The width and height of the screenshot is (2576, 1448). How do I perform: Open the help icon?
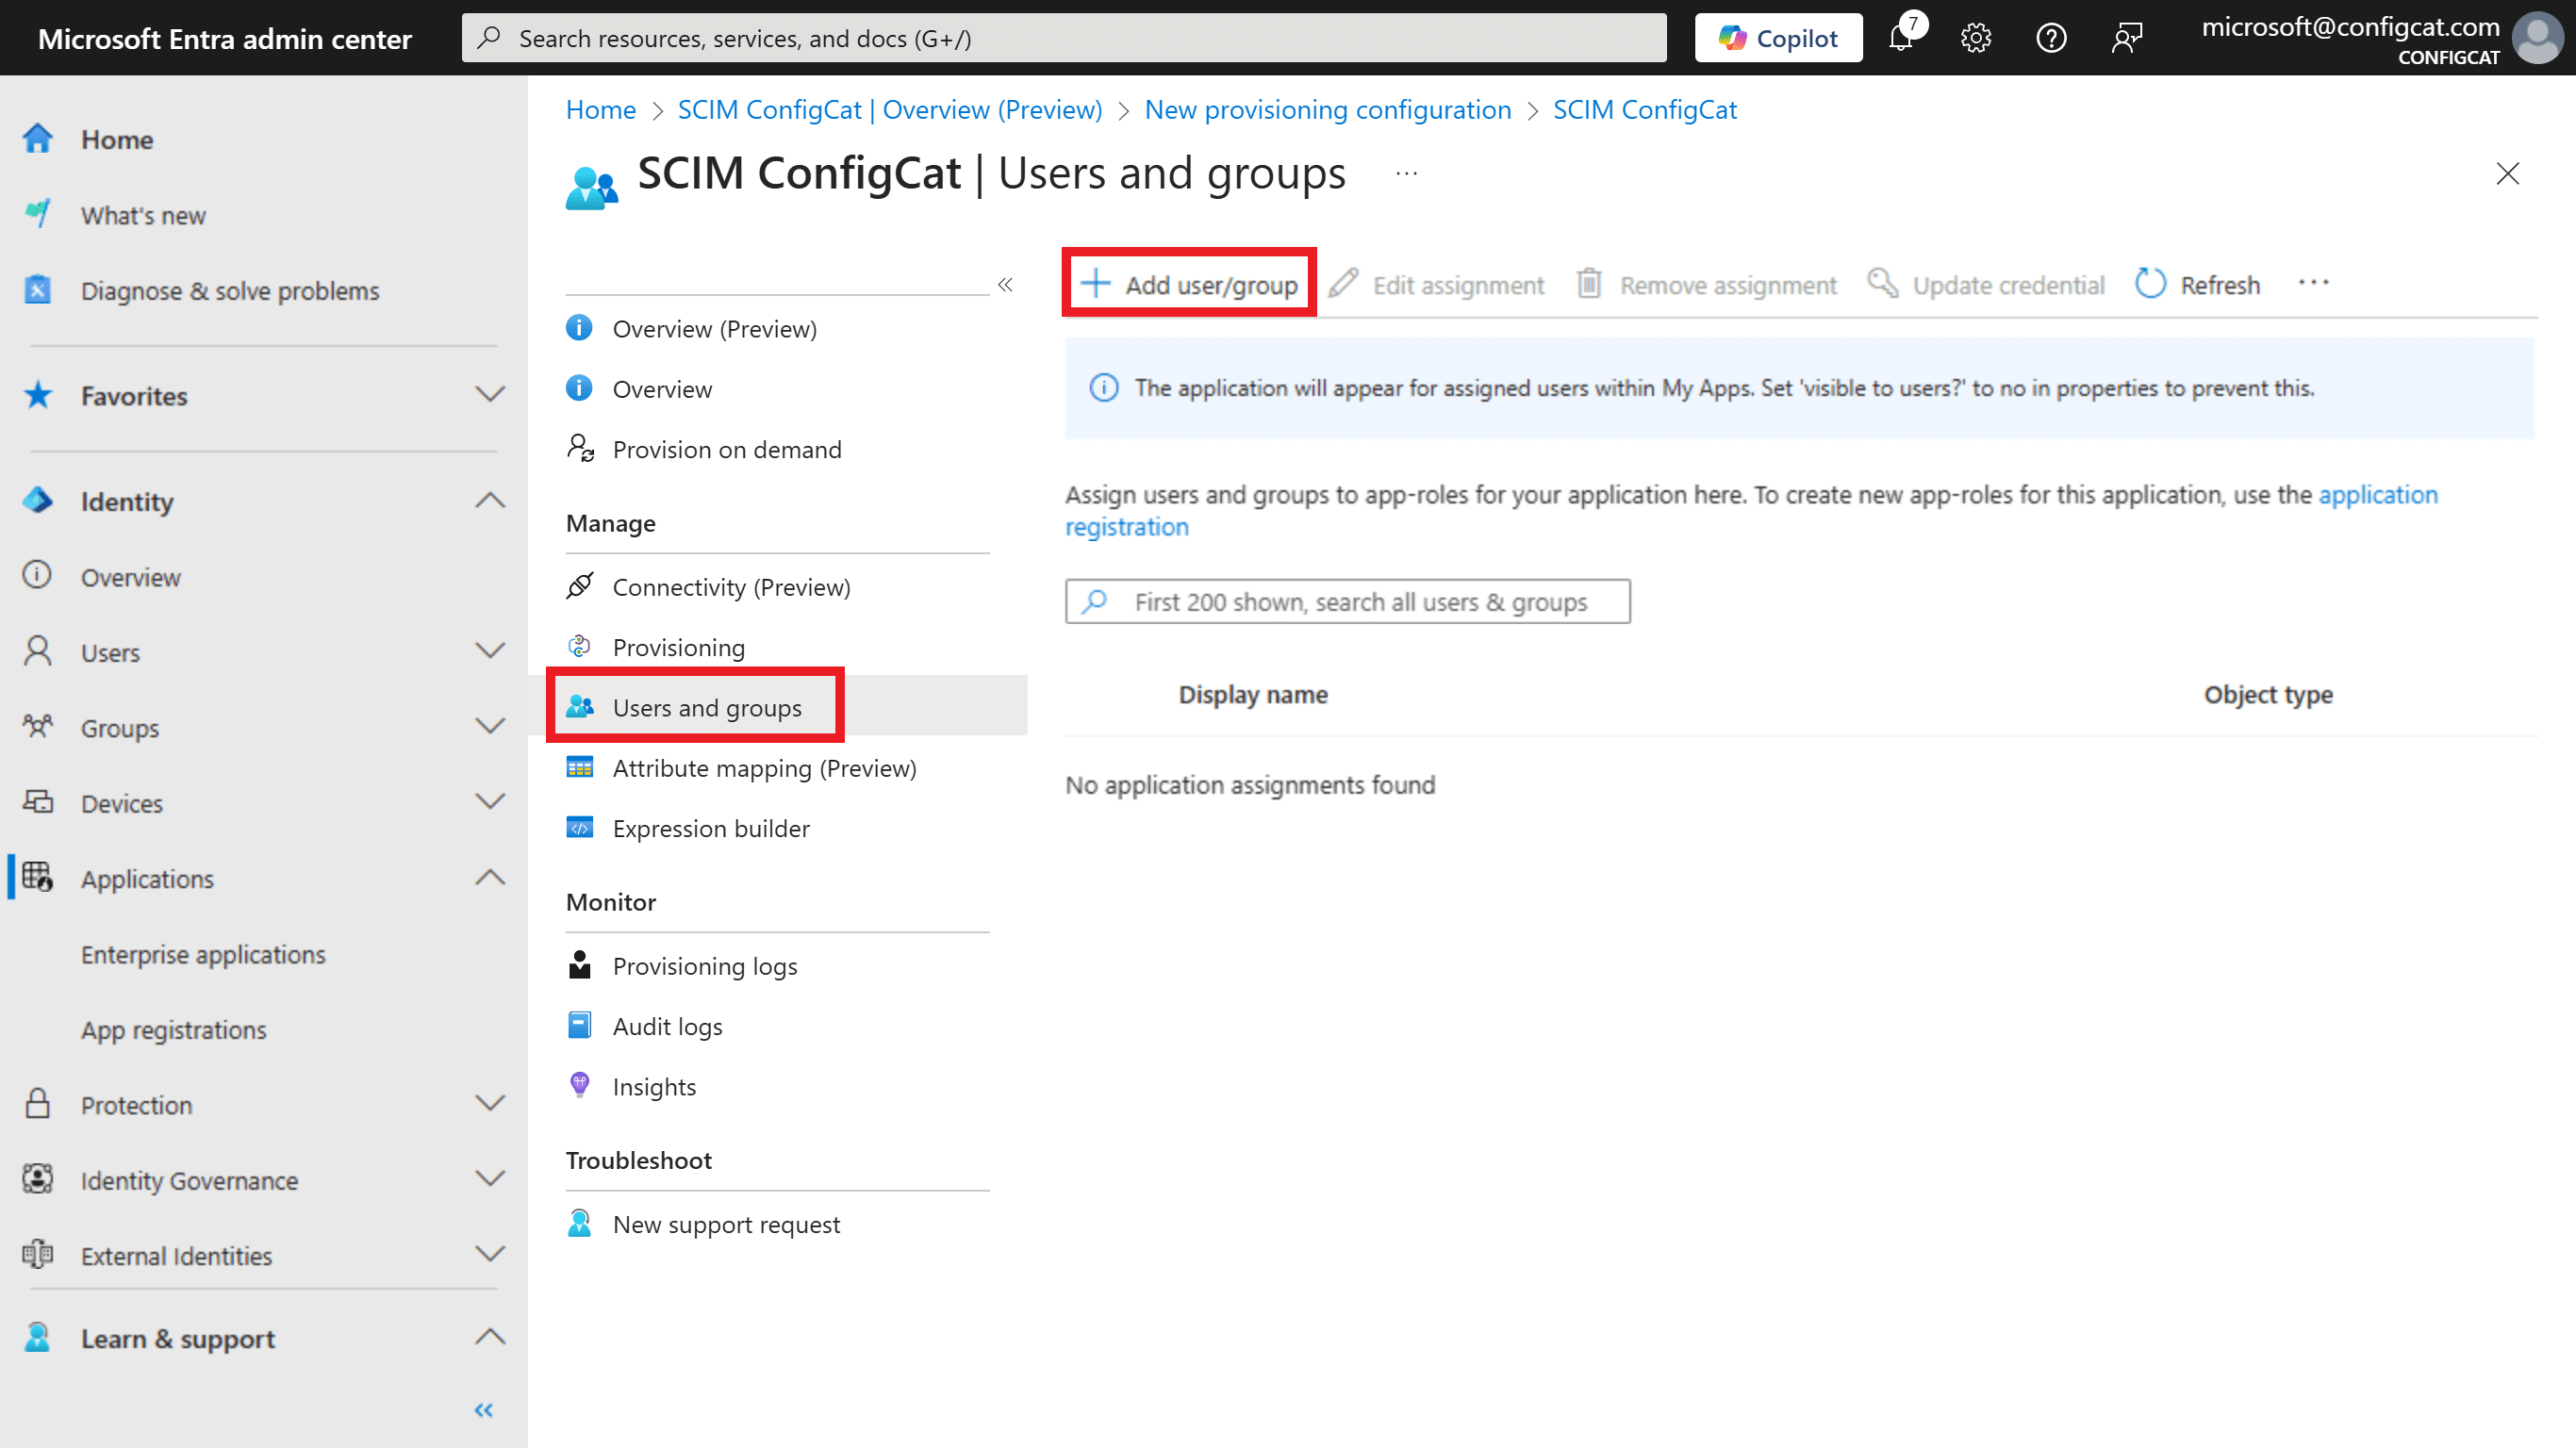click(2051, 38)
